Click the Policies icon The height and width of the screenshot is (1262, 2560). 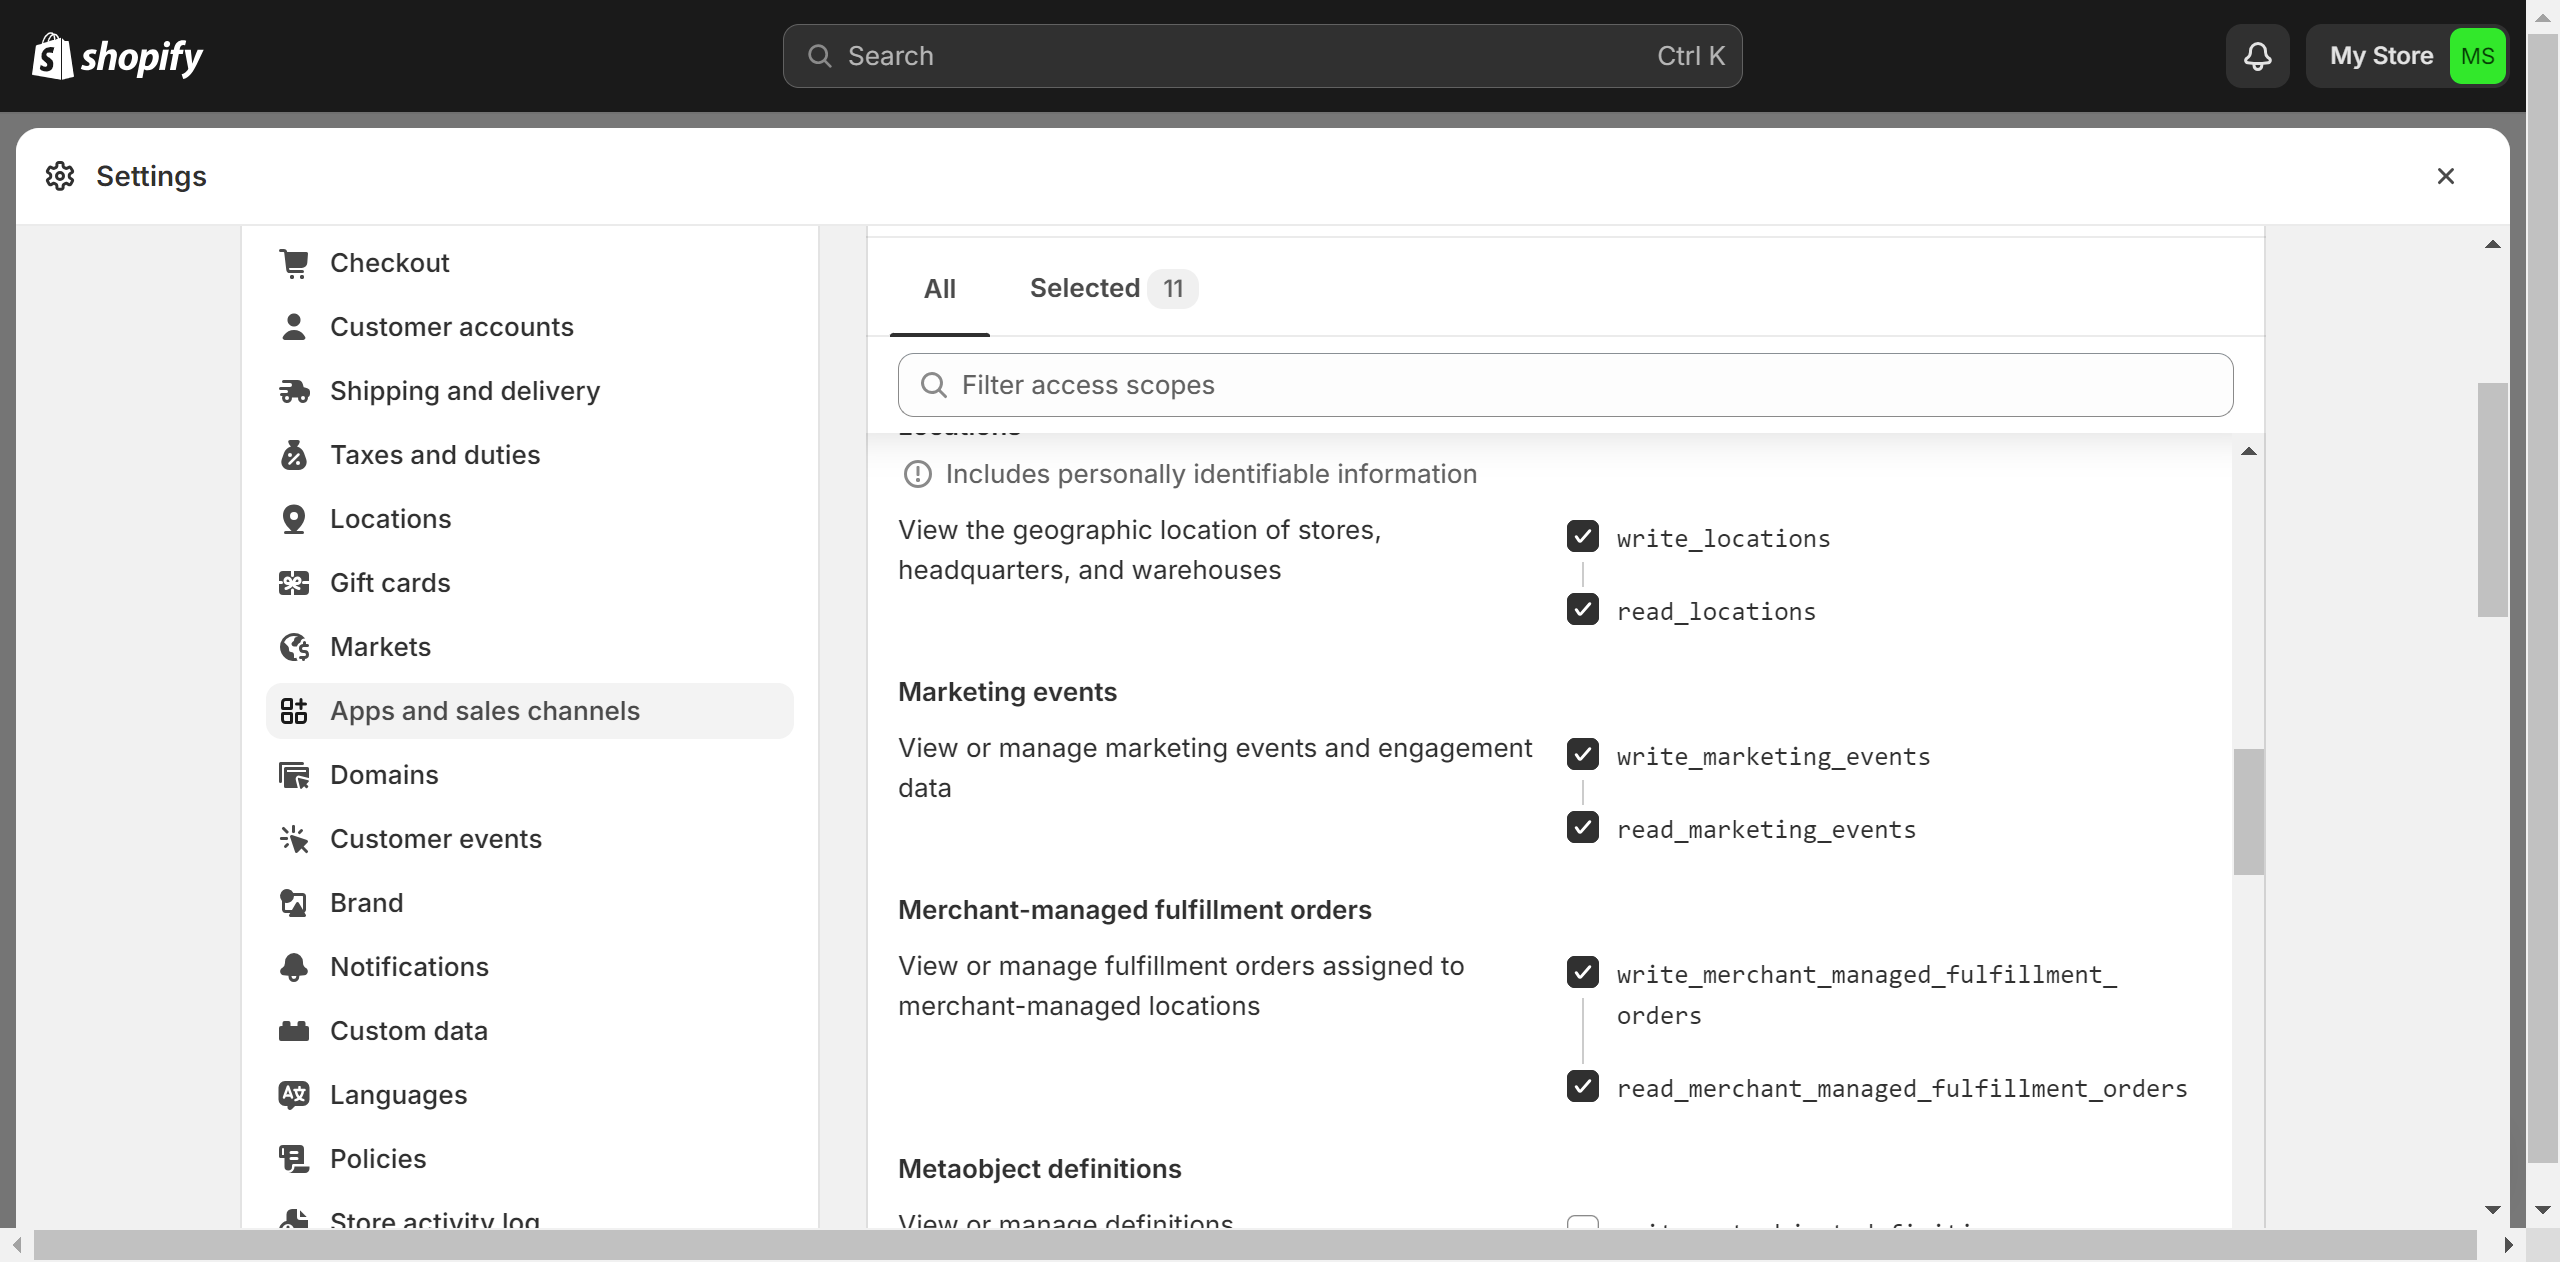pos(294,1159)
